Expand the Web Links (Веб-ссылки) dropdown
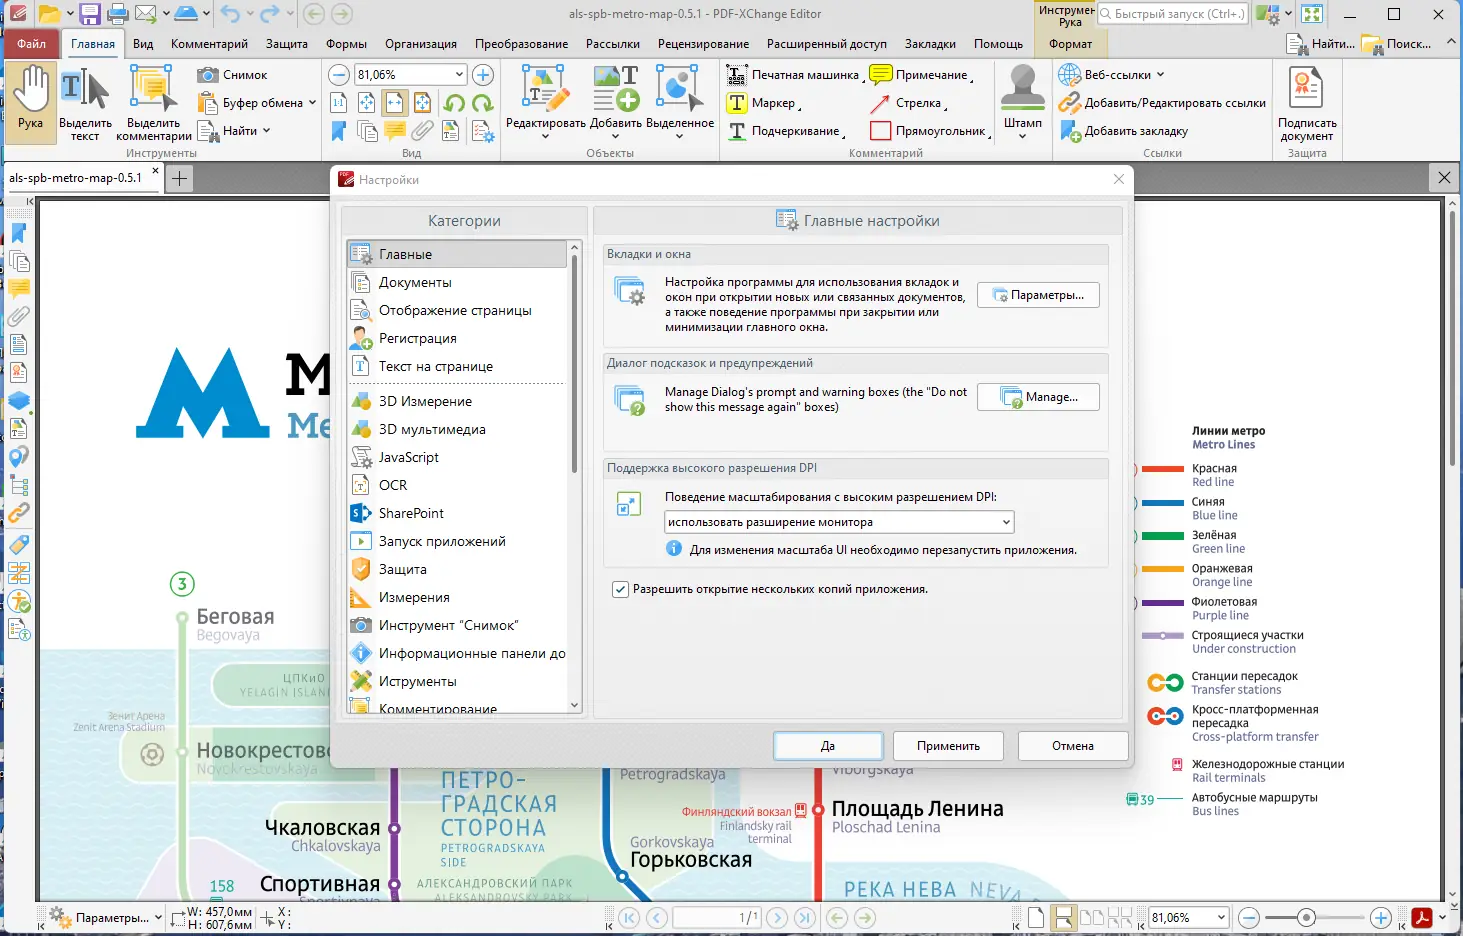 (x=1160, y=75)
